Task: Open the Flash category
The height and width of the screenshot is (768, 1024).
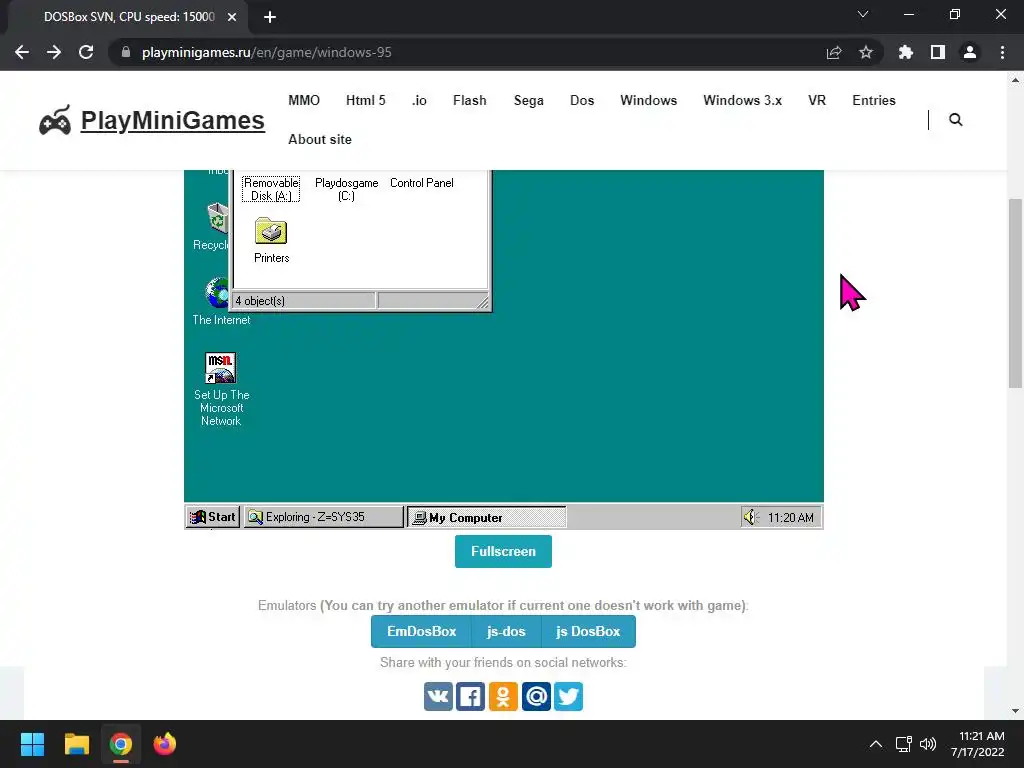Action: pos(470,101)
